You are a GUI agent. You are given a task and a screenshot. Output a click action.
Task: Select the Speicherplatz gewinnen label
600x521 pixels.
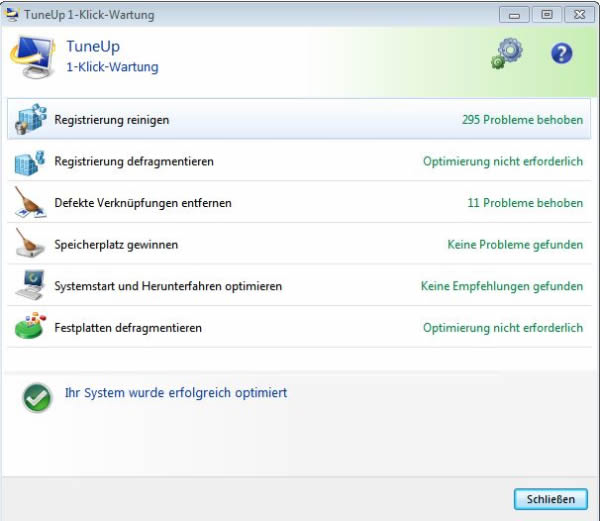(116, 244)
